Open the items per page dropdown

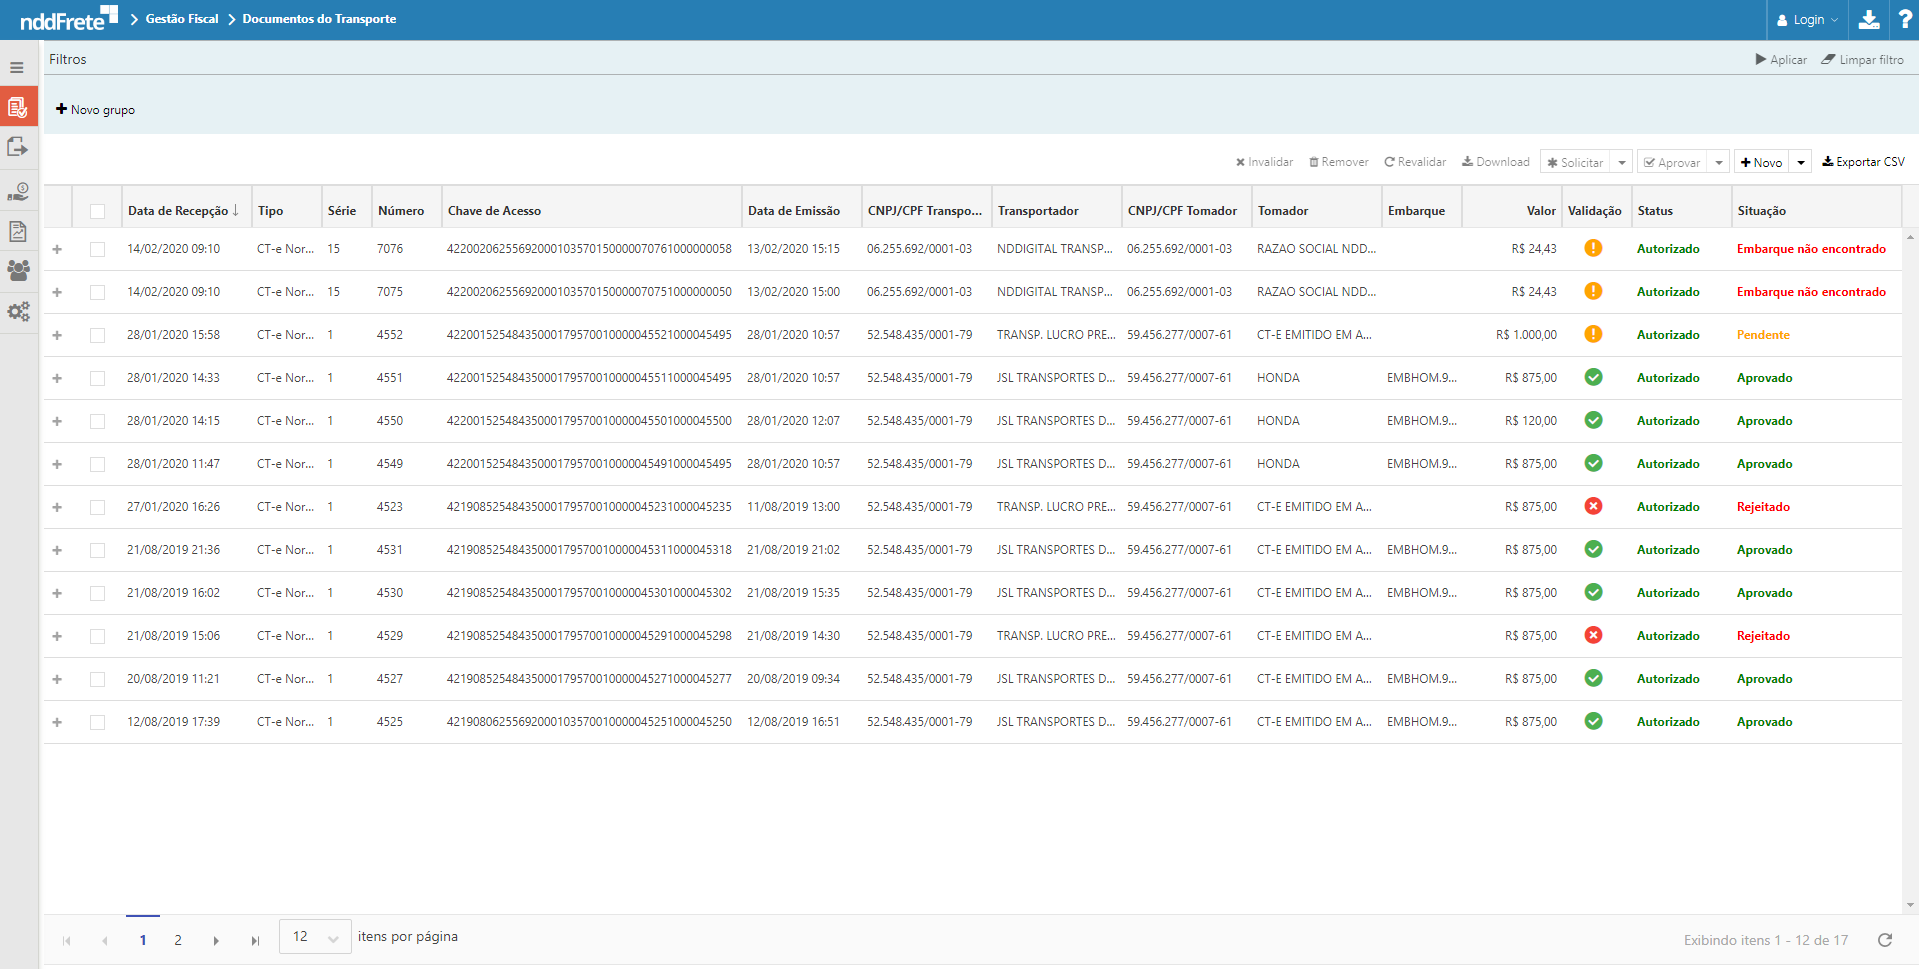(x=315, y=937)
